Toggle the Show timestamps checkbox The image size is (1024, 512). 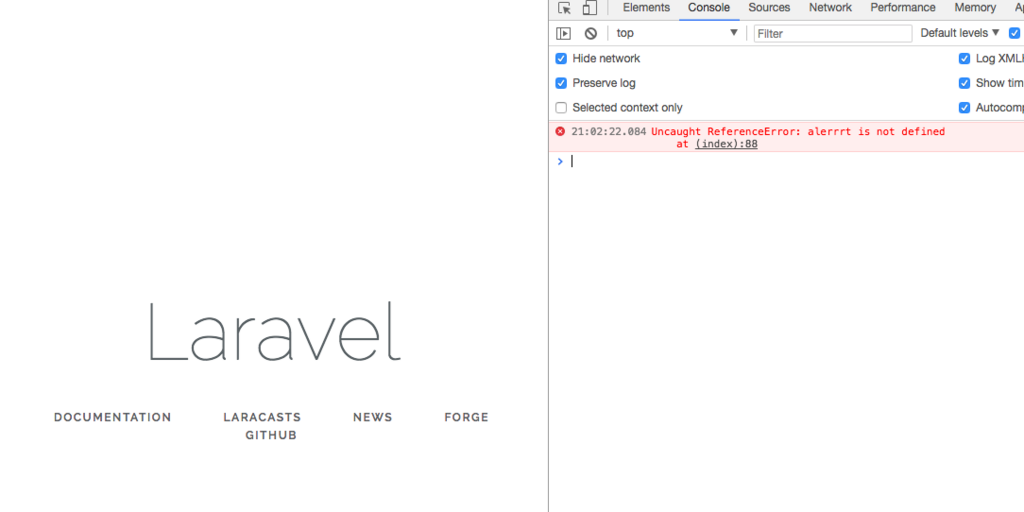[964, 84]
